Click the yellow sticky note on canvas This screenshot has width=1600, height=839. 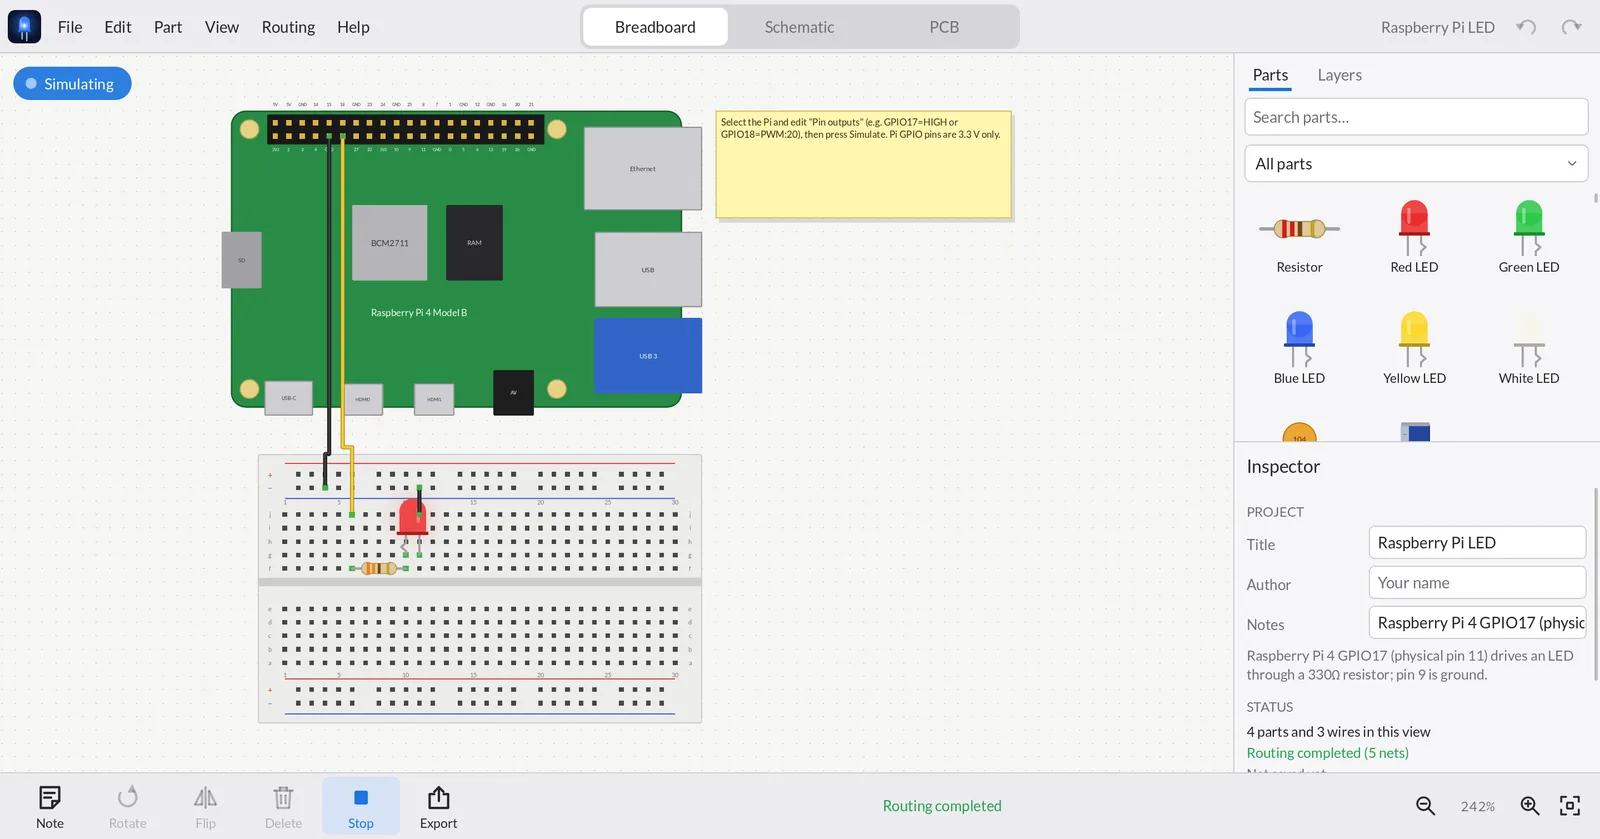(863, 164)
